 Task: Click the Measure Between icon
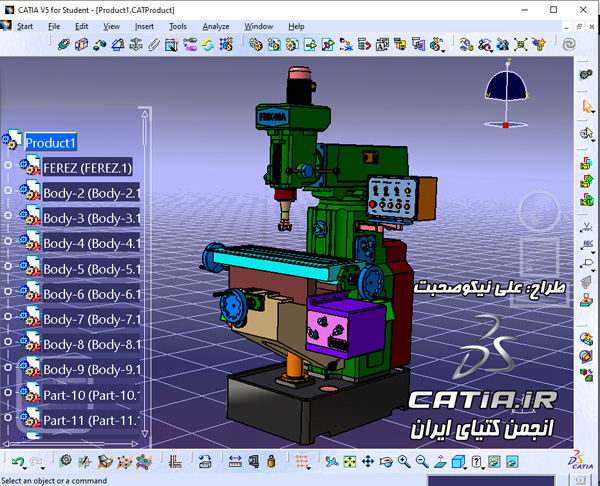(235, 462)
